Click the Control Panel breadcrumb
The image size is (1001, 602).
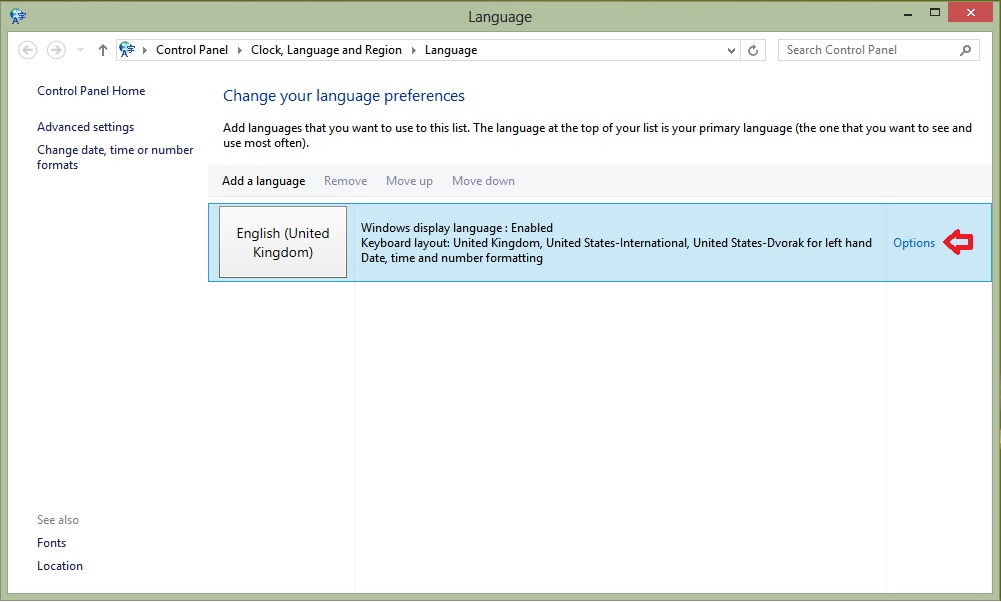[192, 49]
